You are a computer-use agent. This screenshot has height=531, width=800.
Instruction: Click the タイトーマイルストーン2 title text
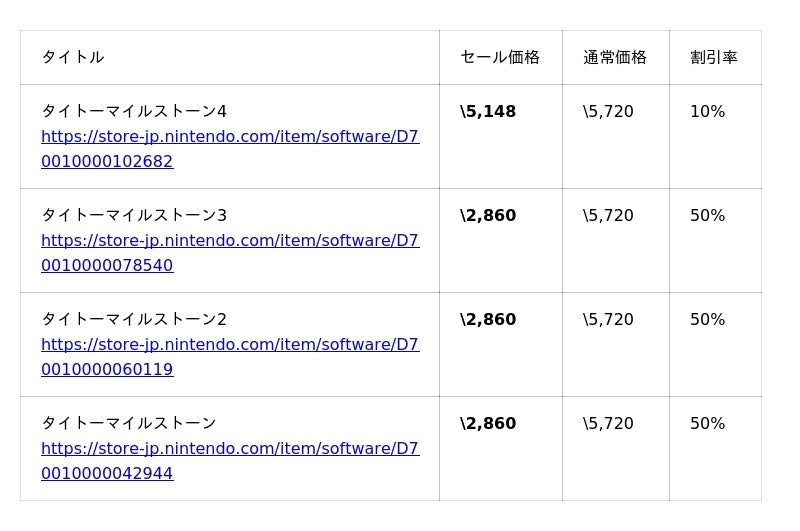[134, 320]
